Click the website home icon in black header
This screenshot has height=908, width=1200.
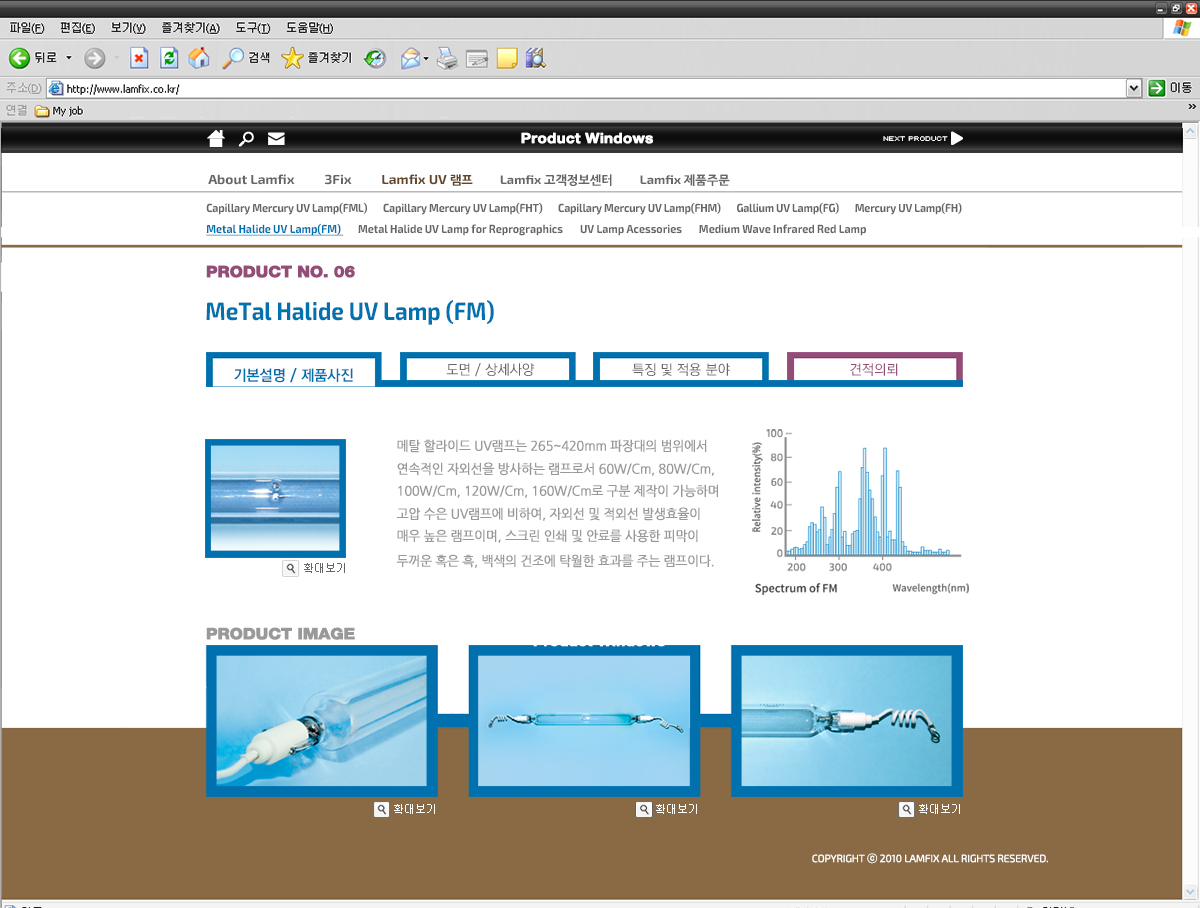(216, 138)
